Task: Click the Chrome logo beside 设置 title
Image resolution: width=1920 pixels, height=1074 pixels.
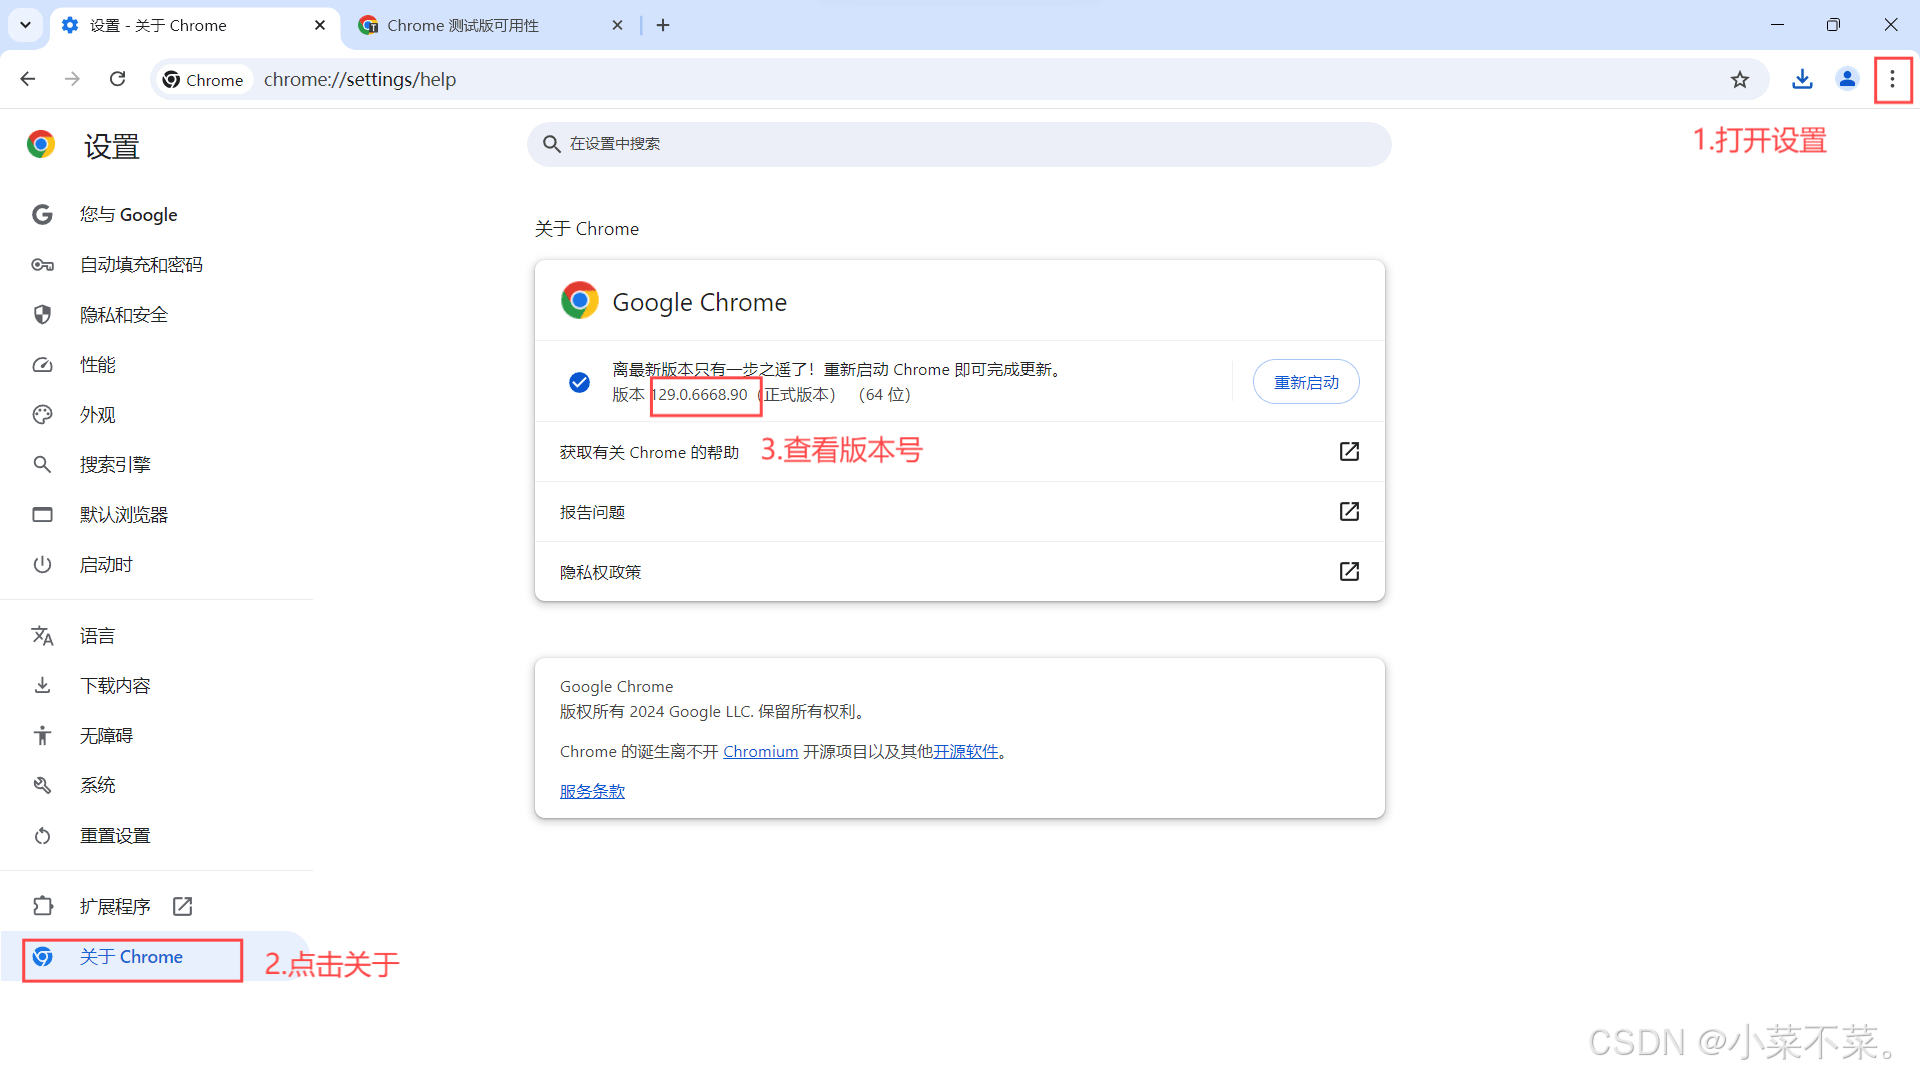Action: (41, 145)
